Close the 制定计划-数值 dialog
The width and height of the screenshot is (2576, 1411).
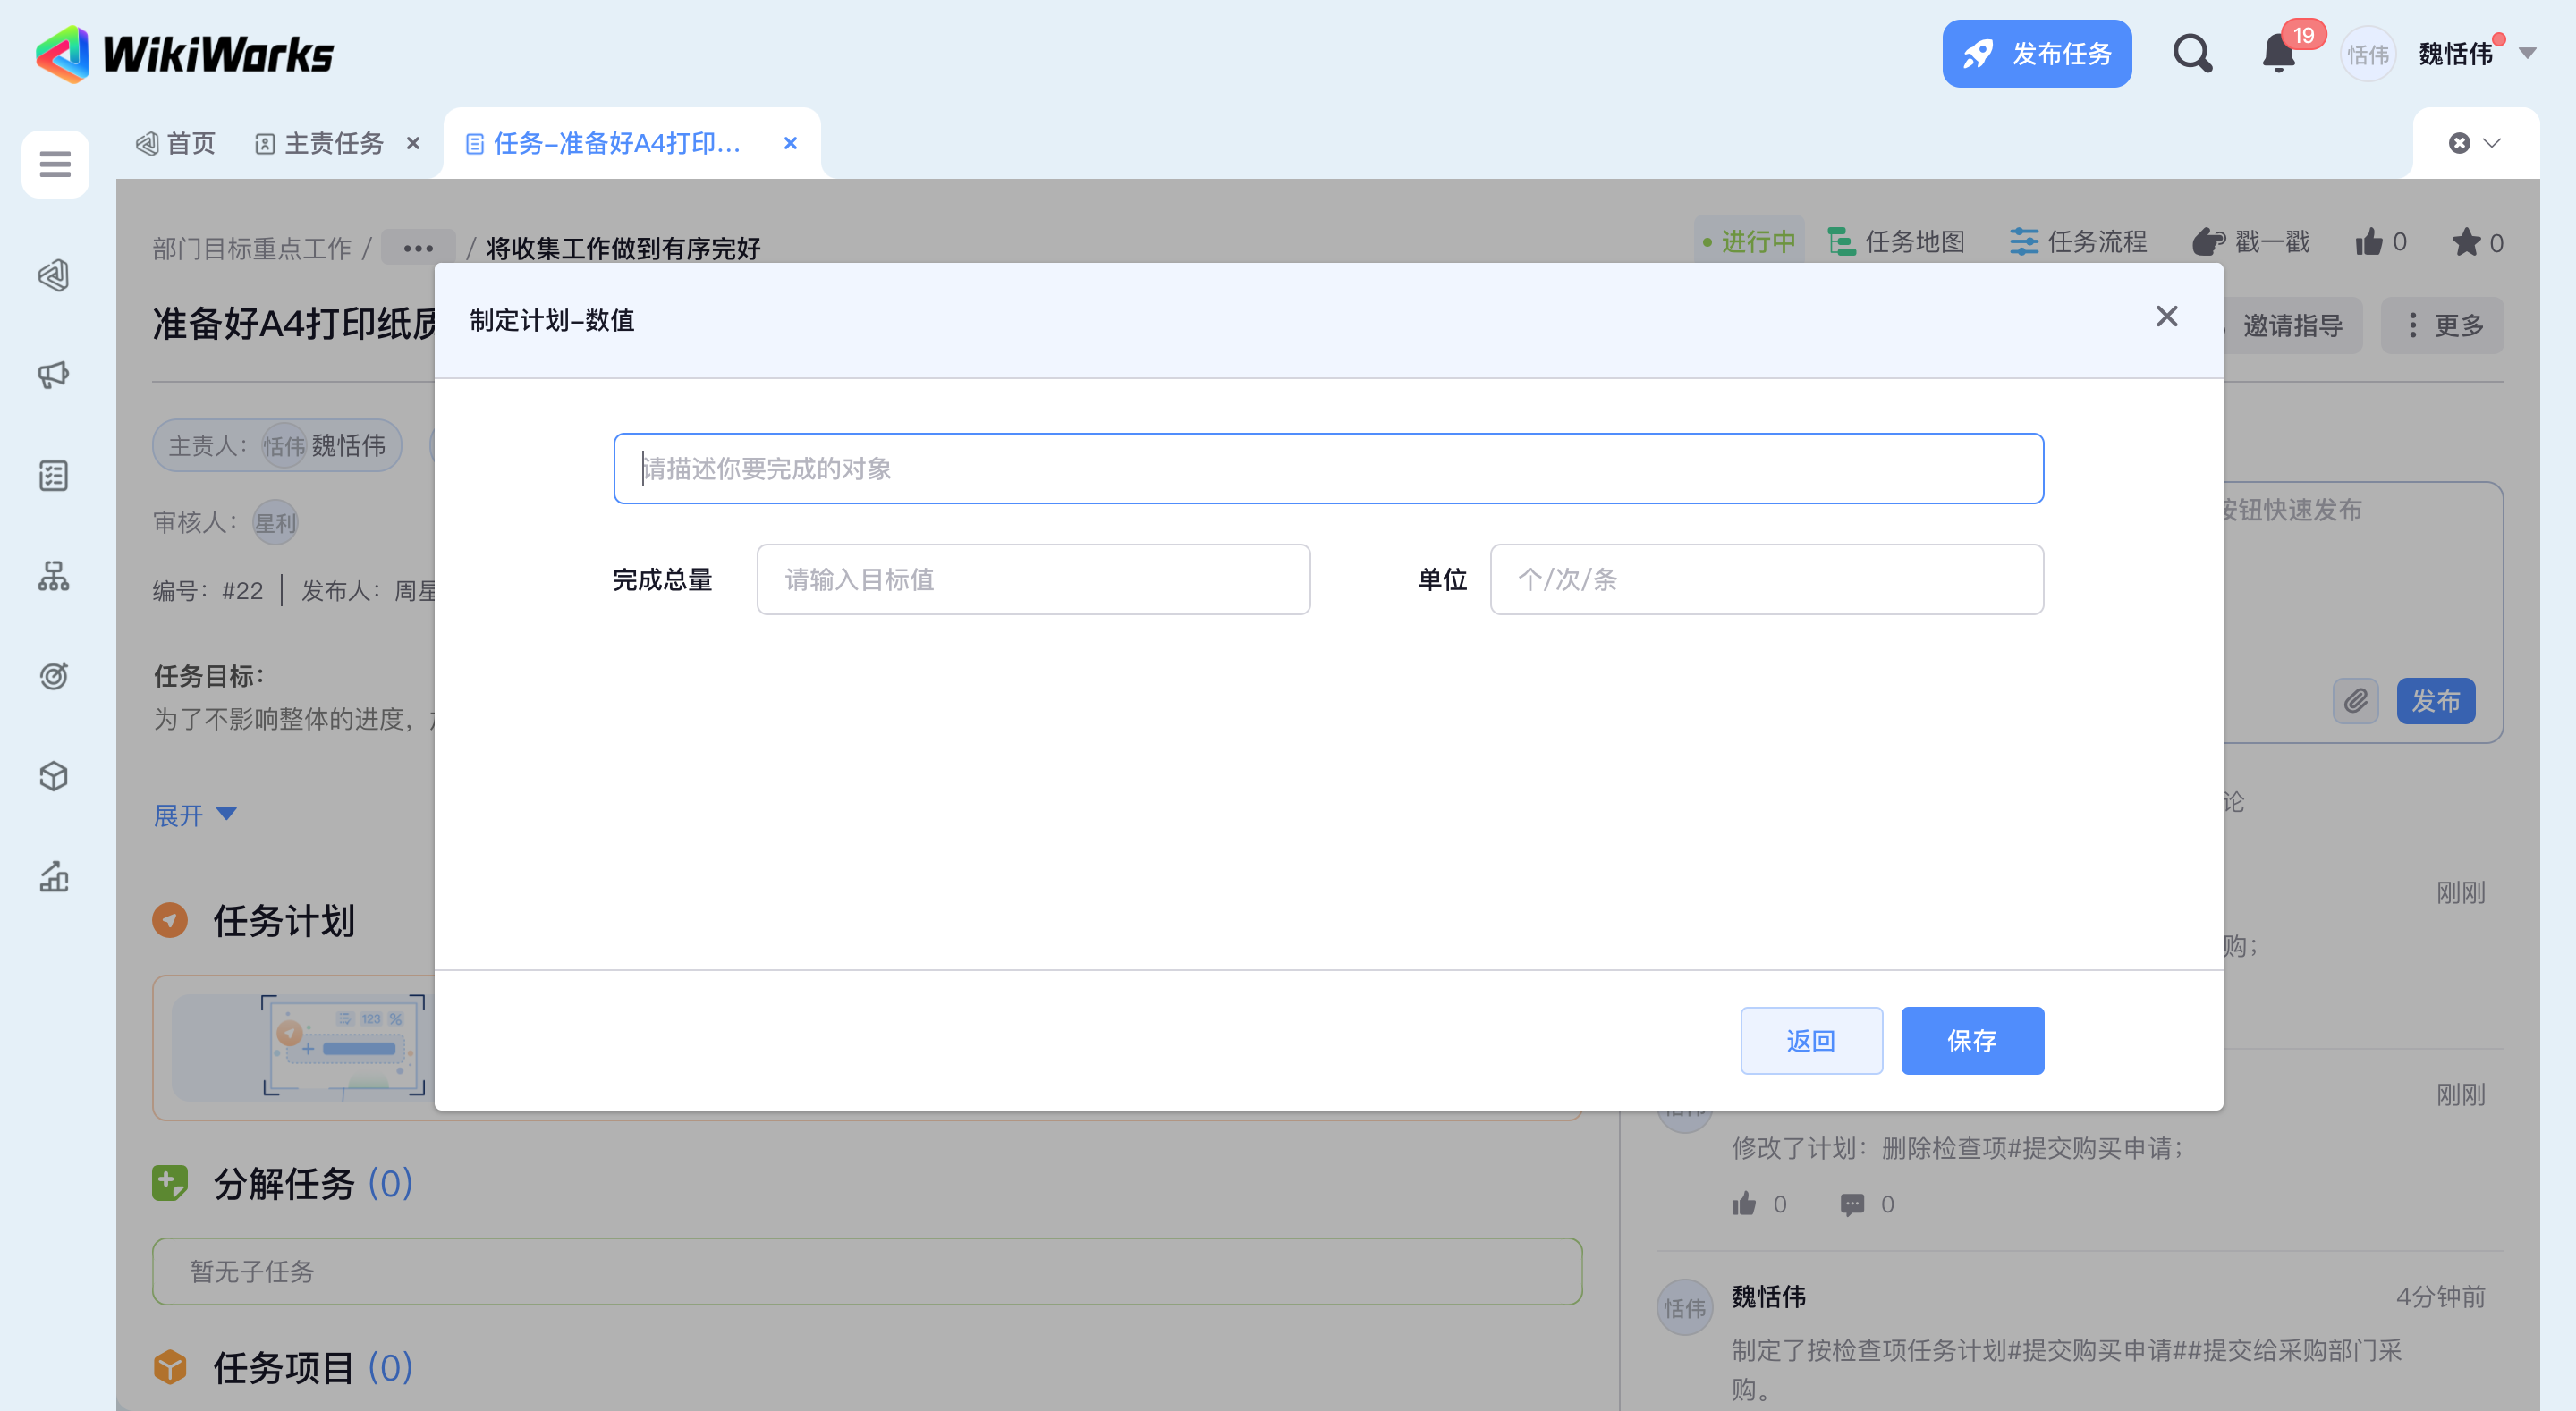[2166, 317]
